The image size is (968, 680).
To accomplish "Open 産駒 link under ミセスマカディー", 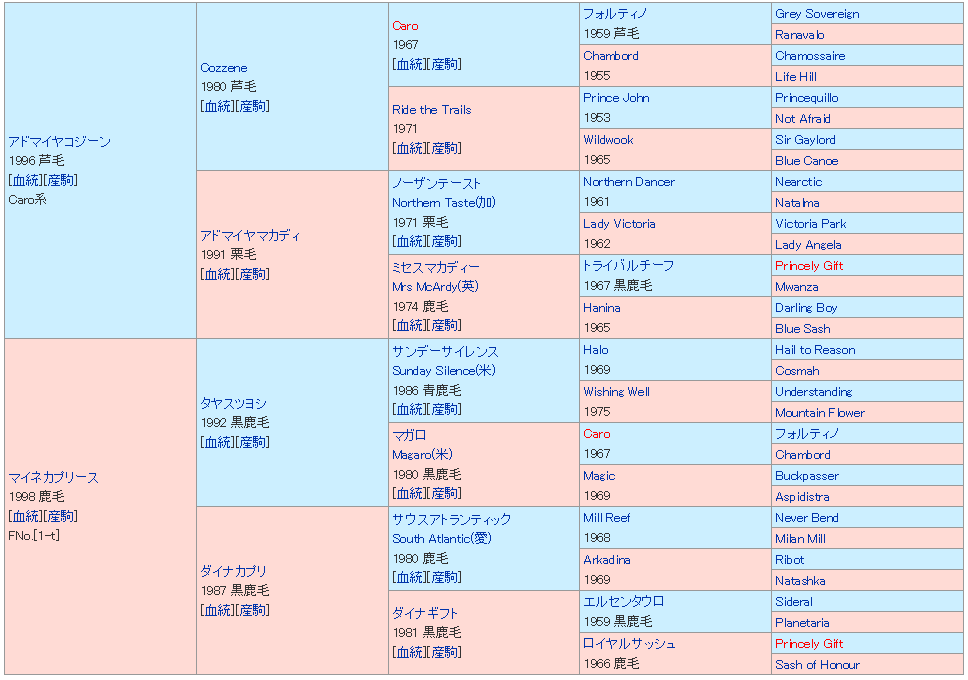I will [444, 325].
